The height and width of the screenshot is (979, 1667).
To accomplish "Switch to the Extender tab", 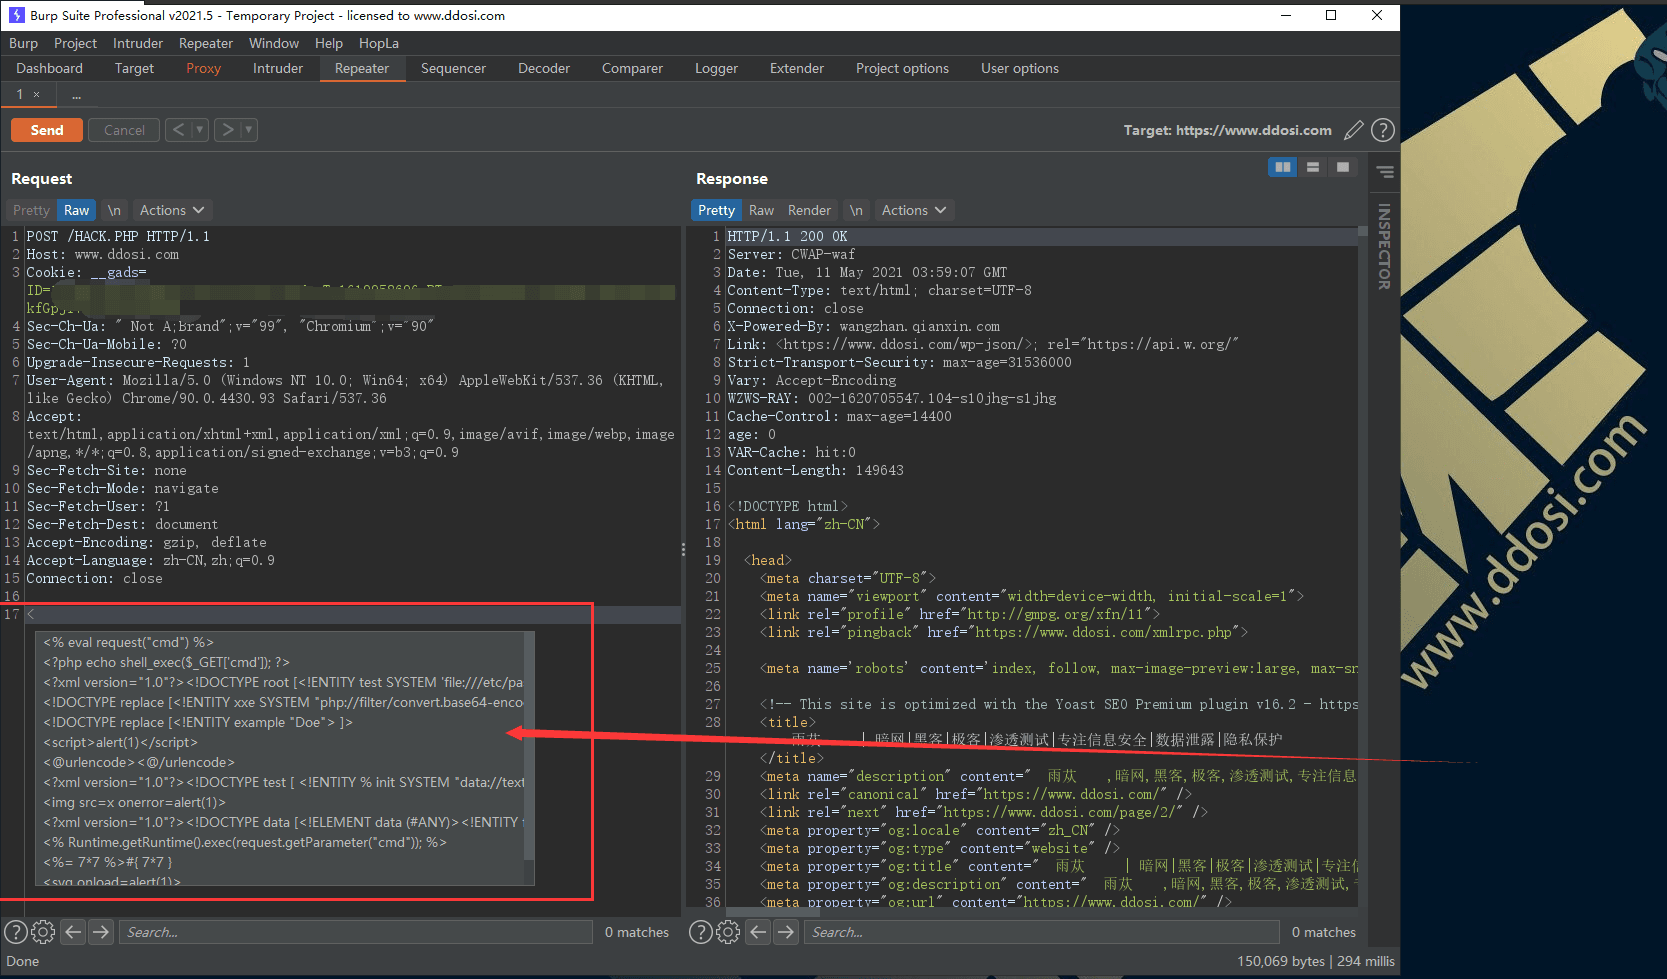I will [797, 68].
